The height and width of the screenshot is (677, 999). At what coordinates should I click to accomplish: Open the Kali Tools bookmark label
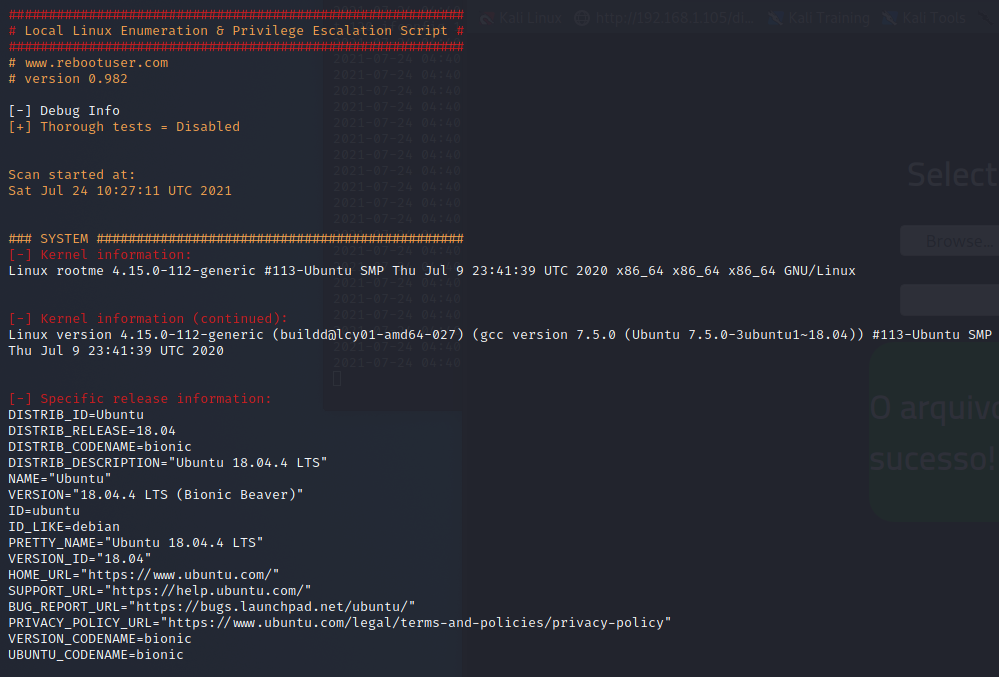pyautogui.click(x=934, y=18)
